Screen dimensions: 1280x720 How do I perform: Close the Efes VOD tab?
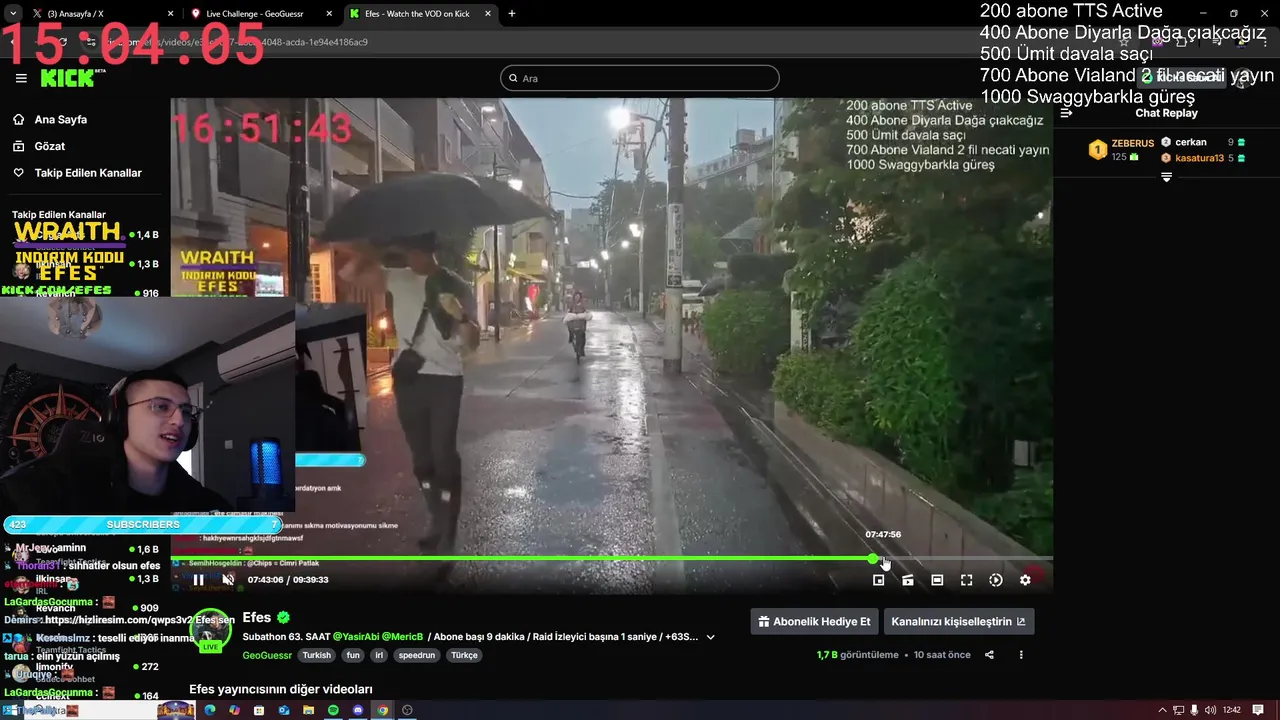tap(487, 14)
